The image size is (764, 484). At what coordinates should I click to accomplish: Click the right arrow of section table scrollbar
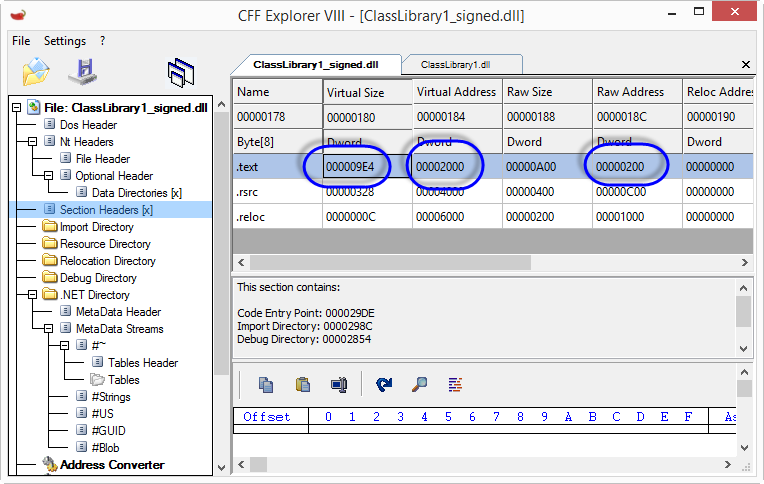[745, 262]
